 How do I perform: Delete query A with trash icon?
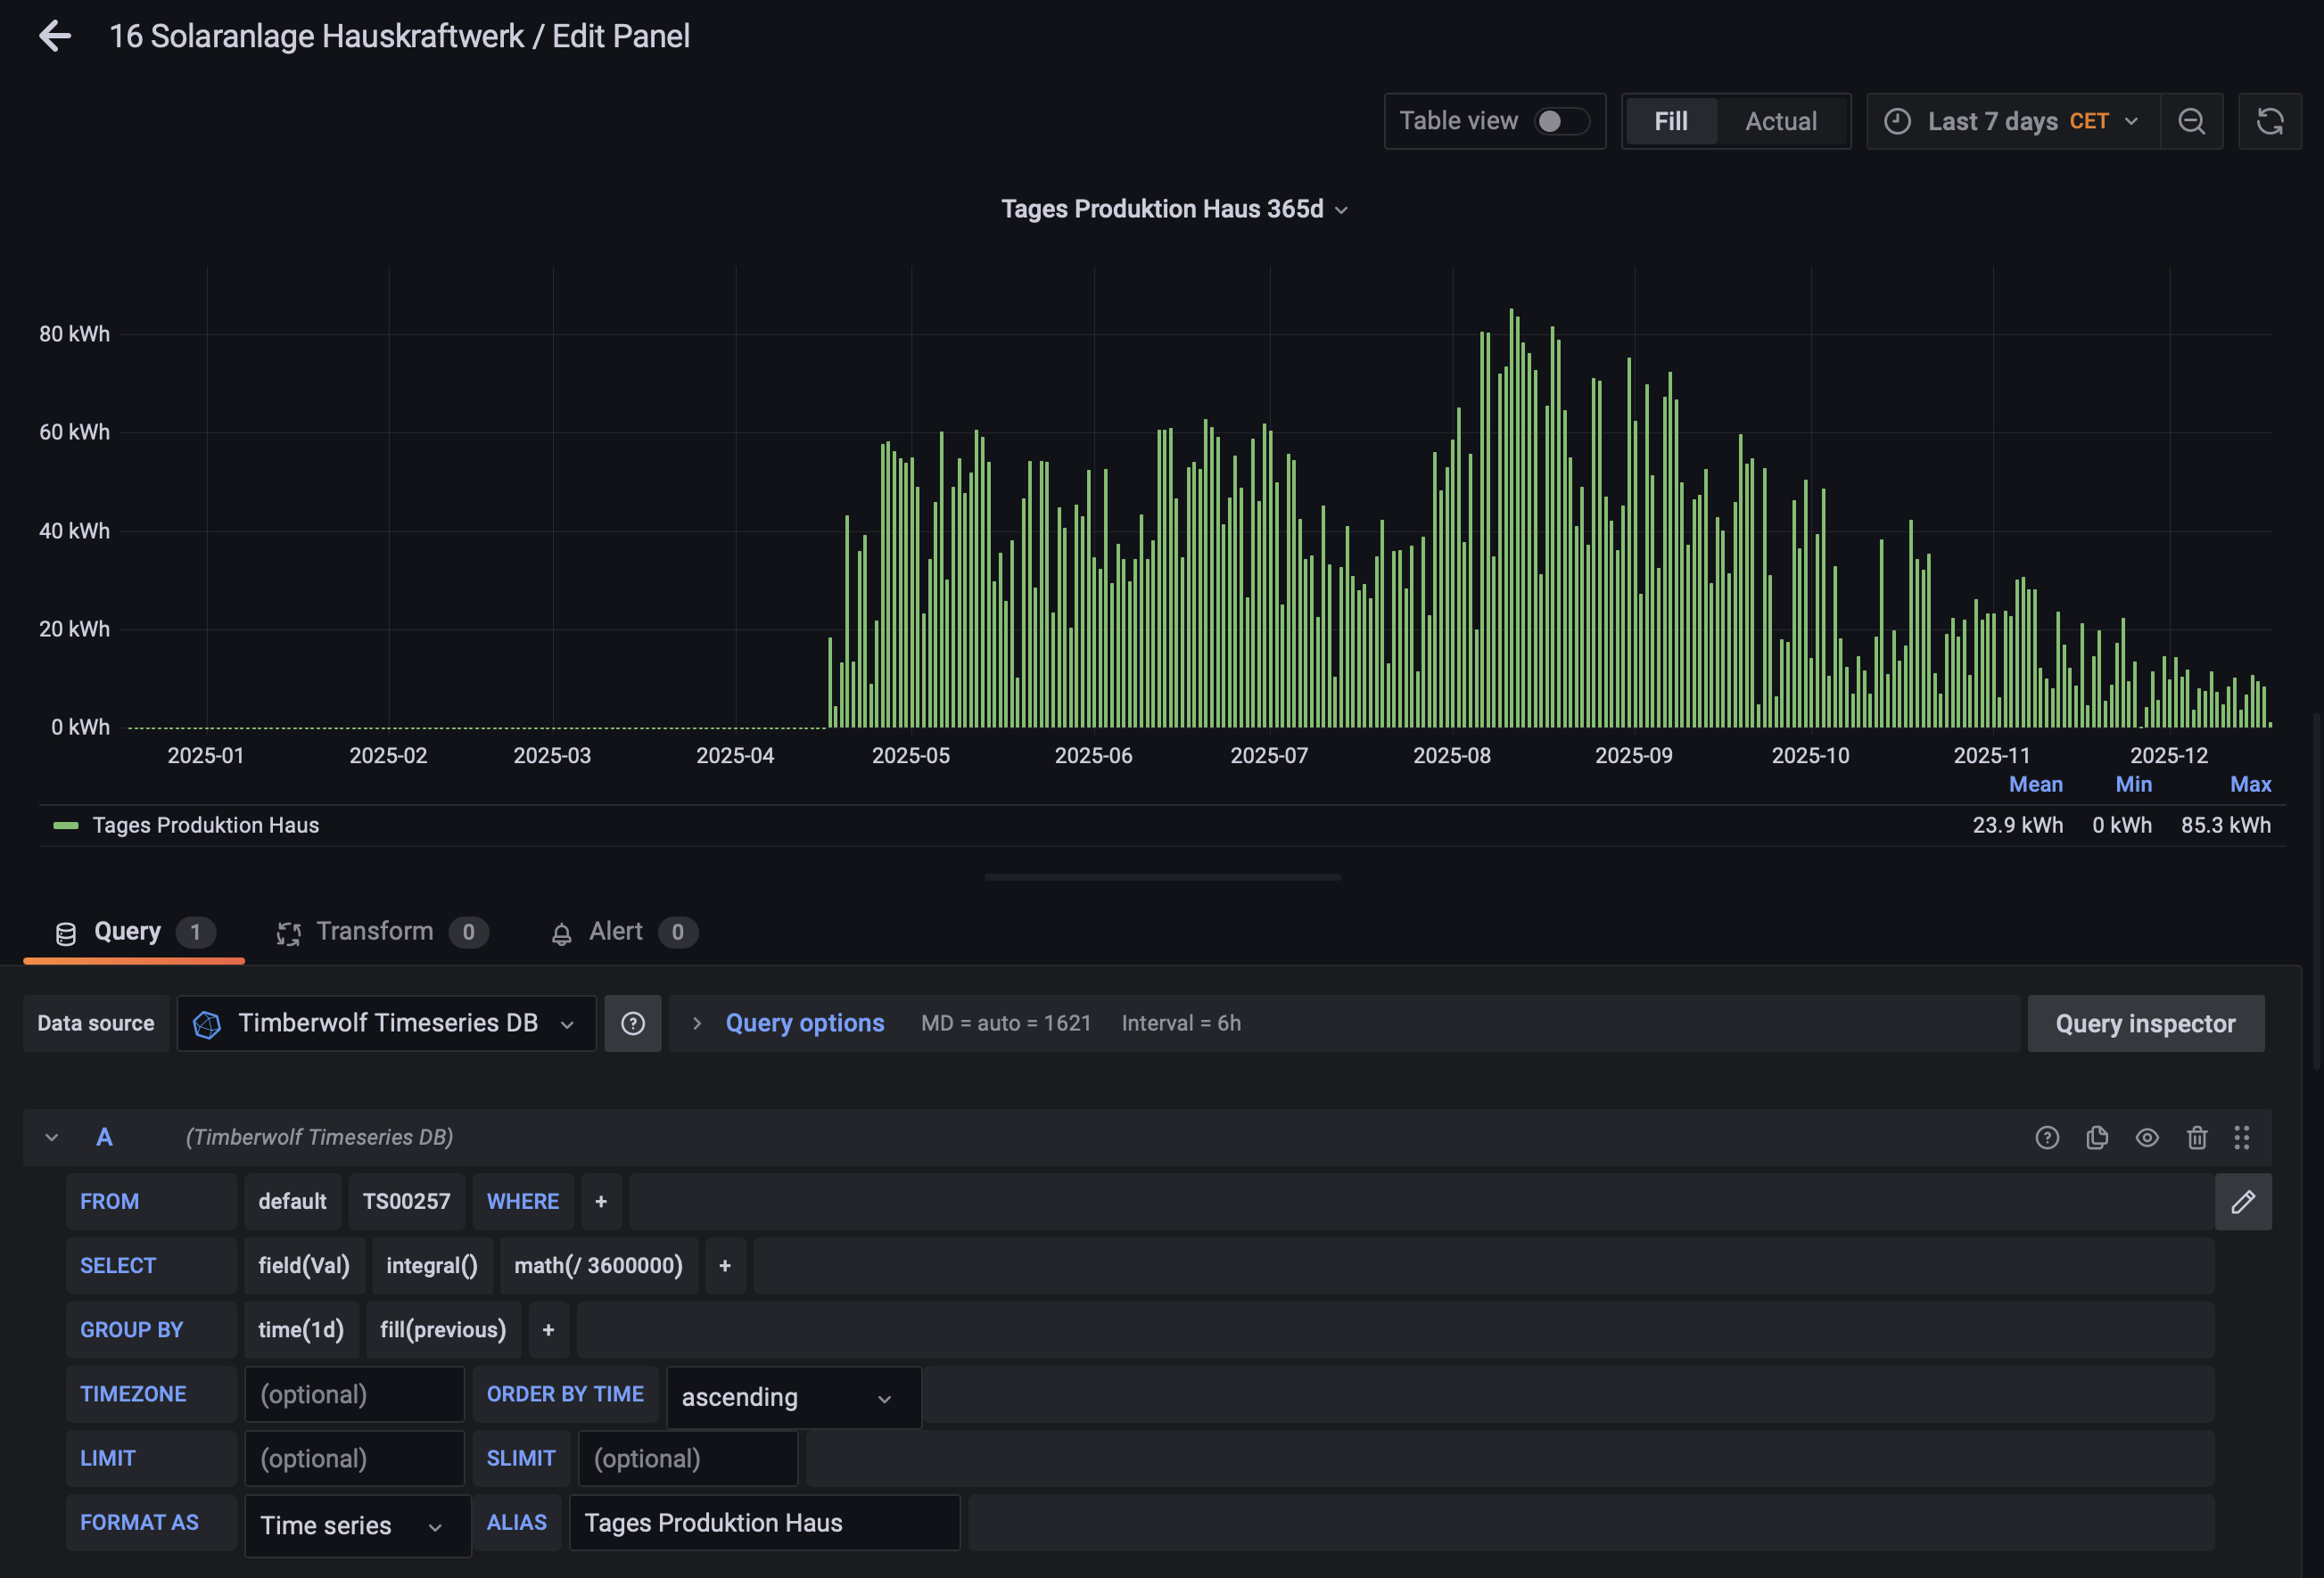[x=2197, y=1137]
